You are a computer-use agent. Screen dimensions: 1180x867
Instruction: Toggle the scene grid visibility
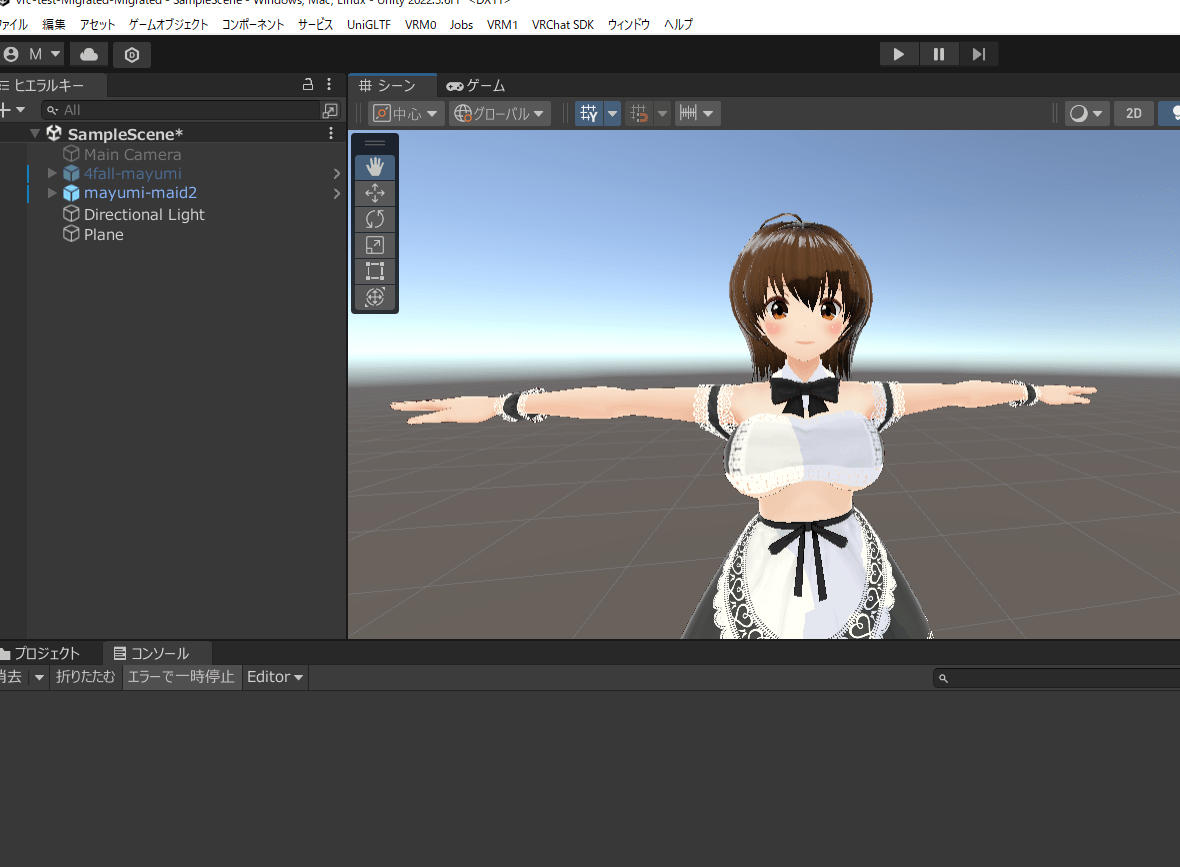pos(589,114)
